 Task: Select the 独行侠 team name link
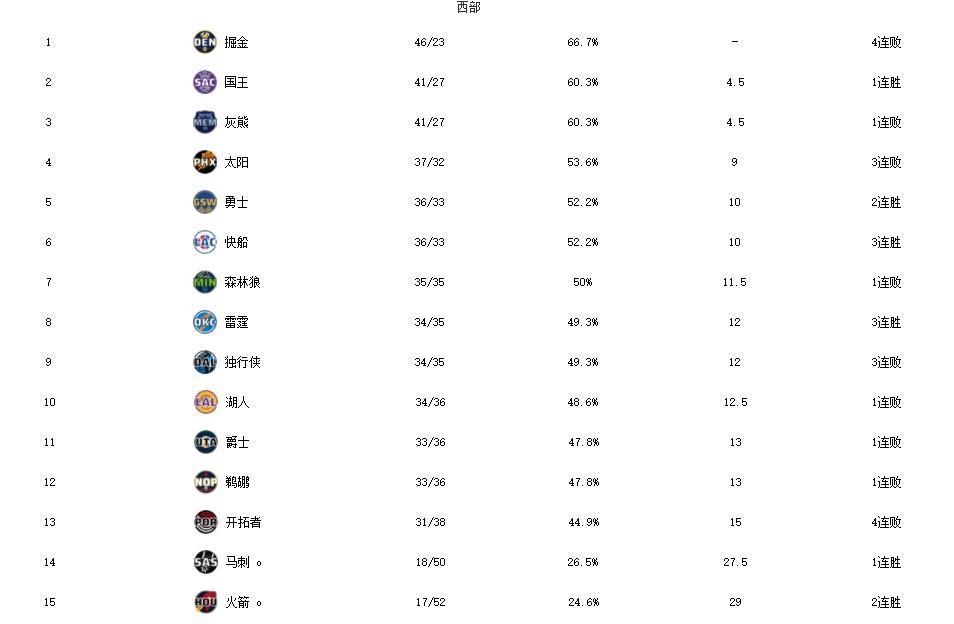(243, 362)
